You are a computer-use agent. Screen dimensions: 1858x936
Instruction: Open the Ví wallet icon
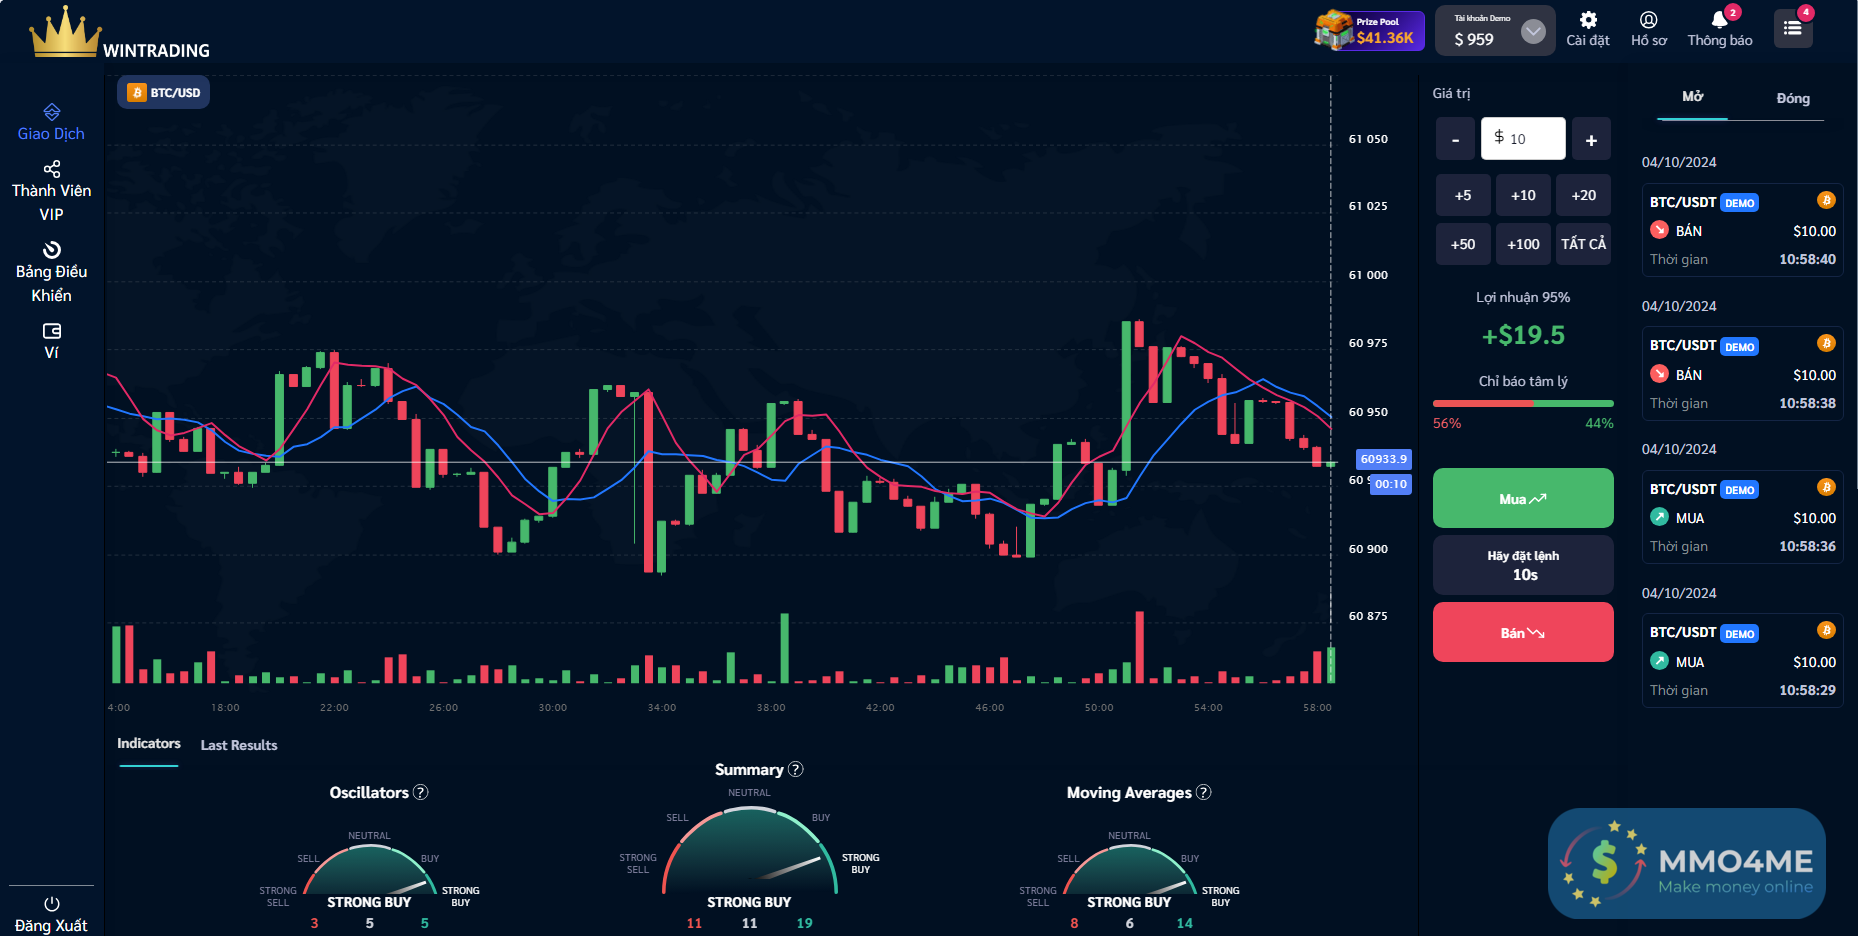[52, 331]
